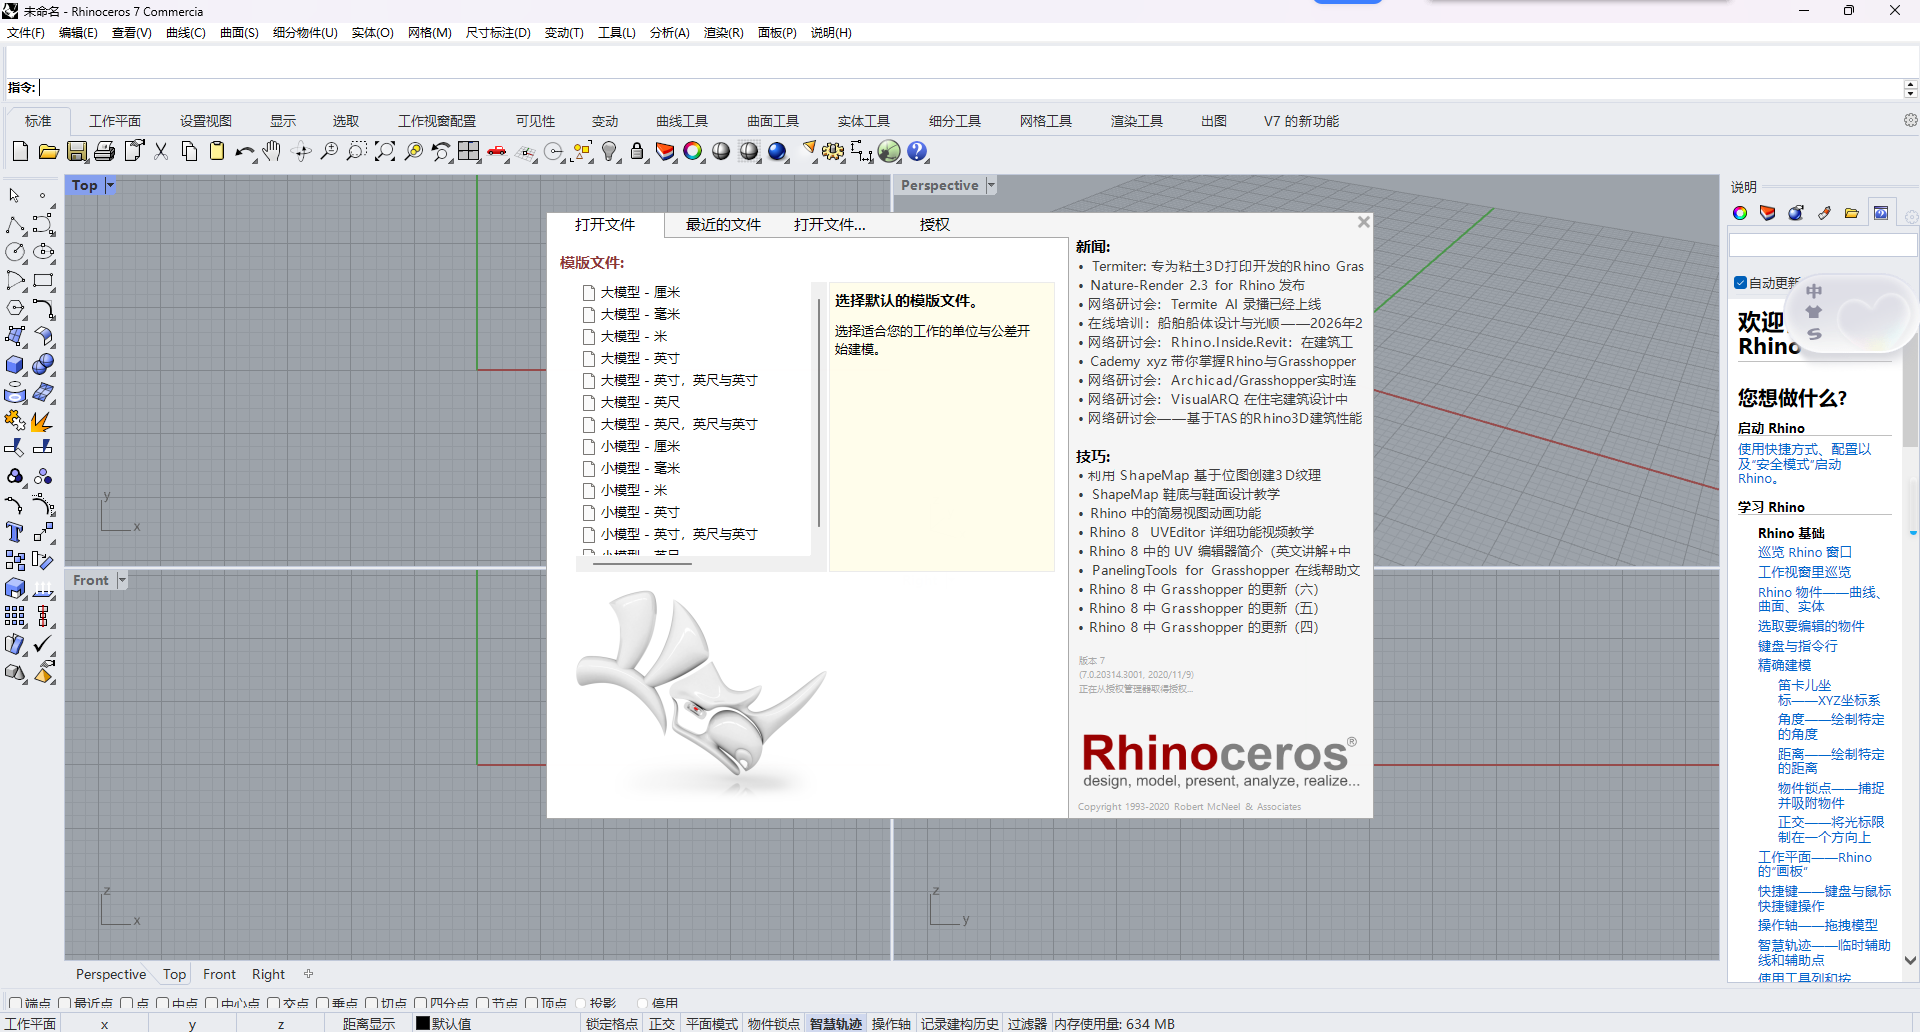Open the Top viewport dropdown

click(110, 185)
